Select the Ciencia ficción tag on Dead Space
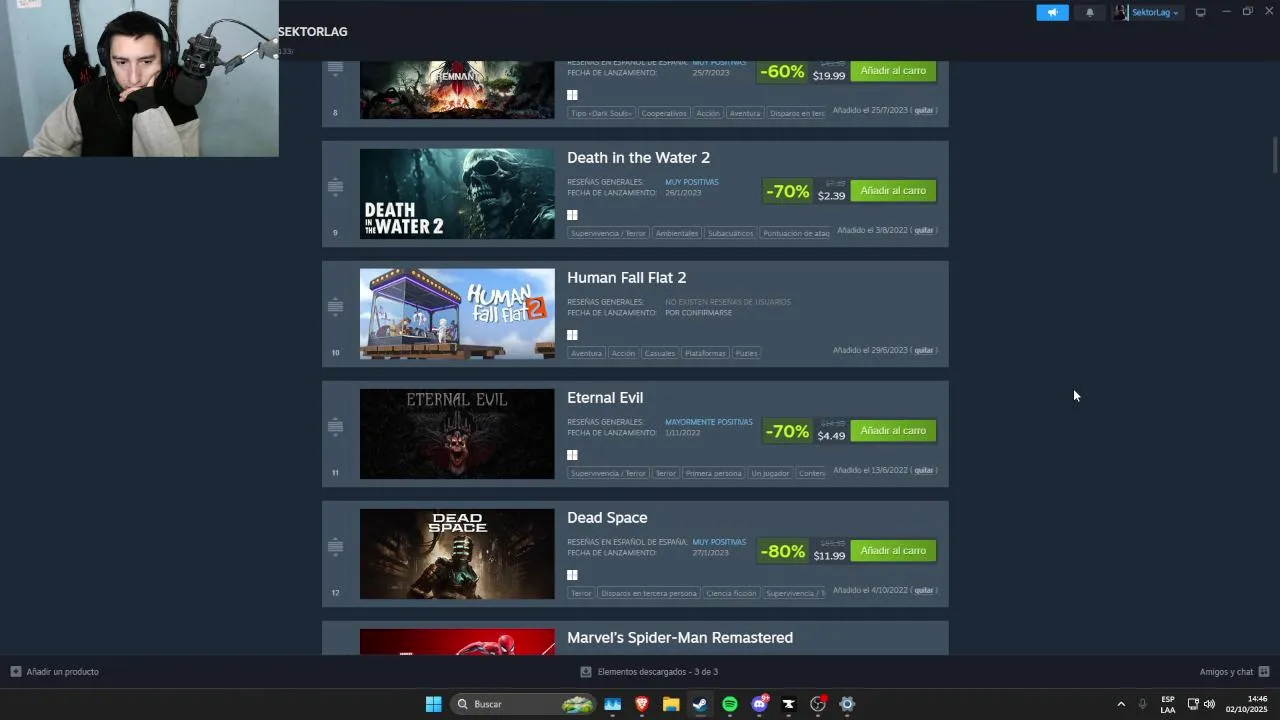 [731, 593]
